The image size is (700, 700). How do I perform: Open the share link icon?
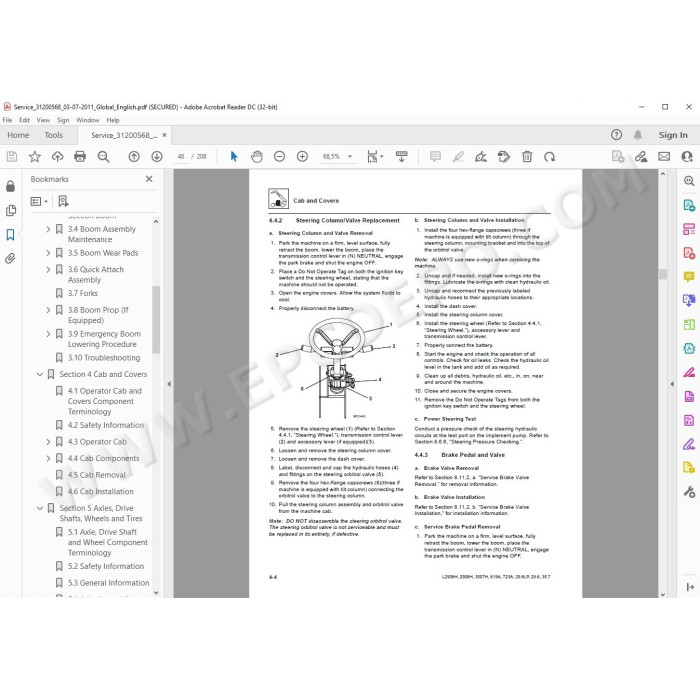[641, 157]
